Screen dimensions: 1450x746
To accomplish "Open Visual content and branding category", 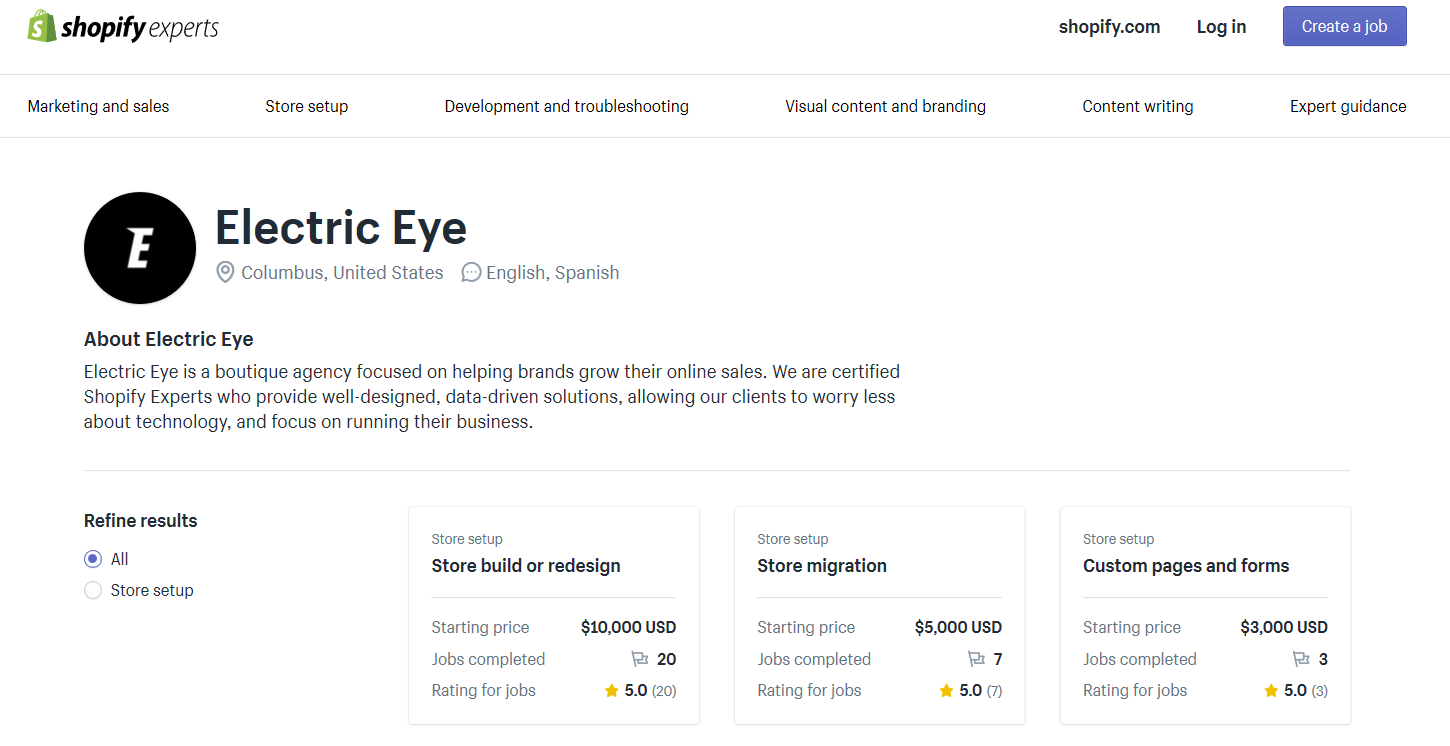I will tap(885, 106).
